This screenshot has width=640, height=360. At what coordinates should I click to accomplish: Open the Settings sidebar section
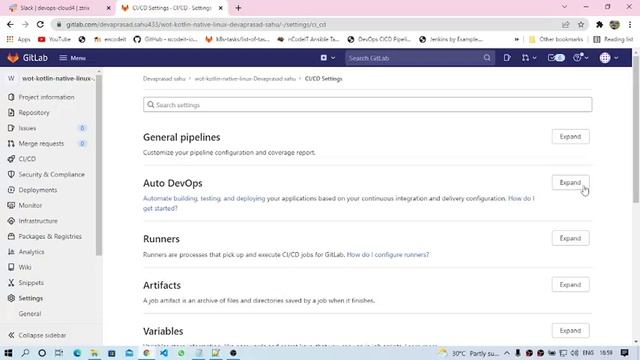(31, 298)
